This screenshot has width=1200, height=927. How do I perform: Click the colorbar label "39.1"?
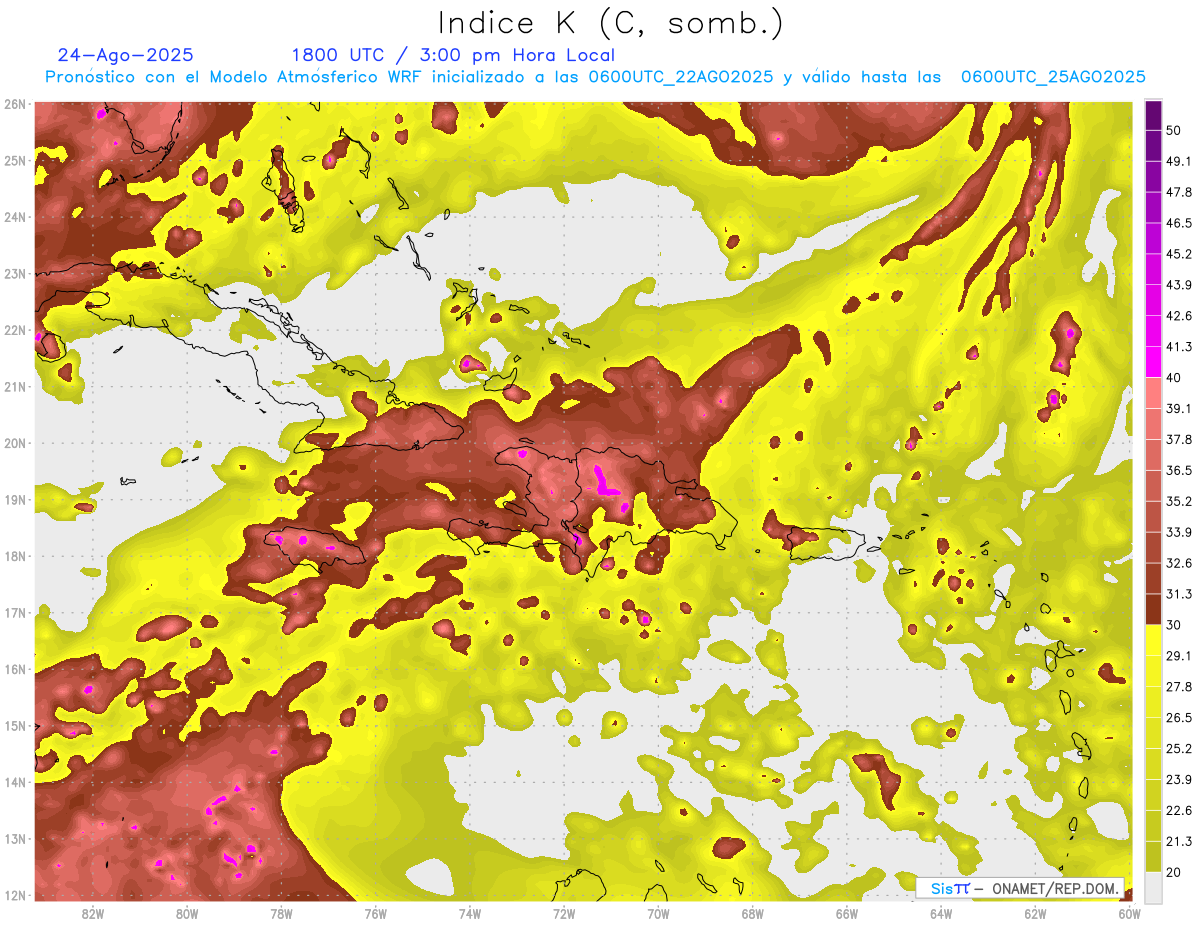(1178, 409)
